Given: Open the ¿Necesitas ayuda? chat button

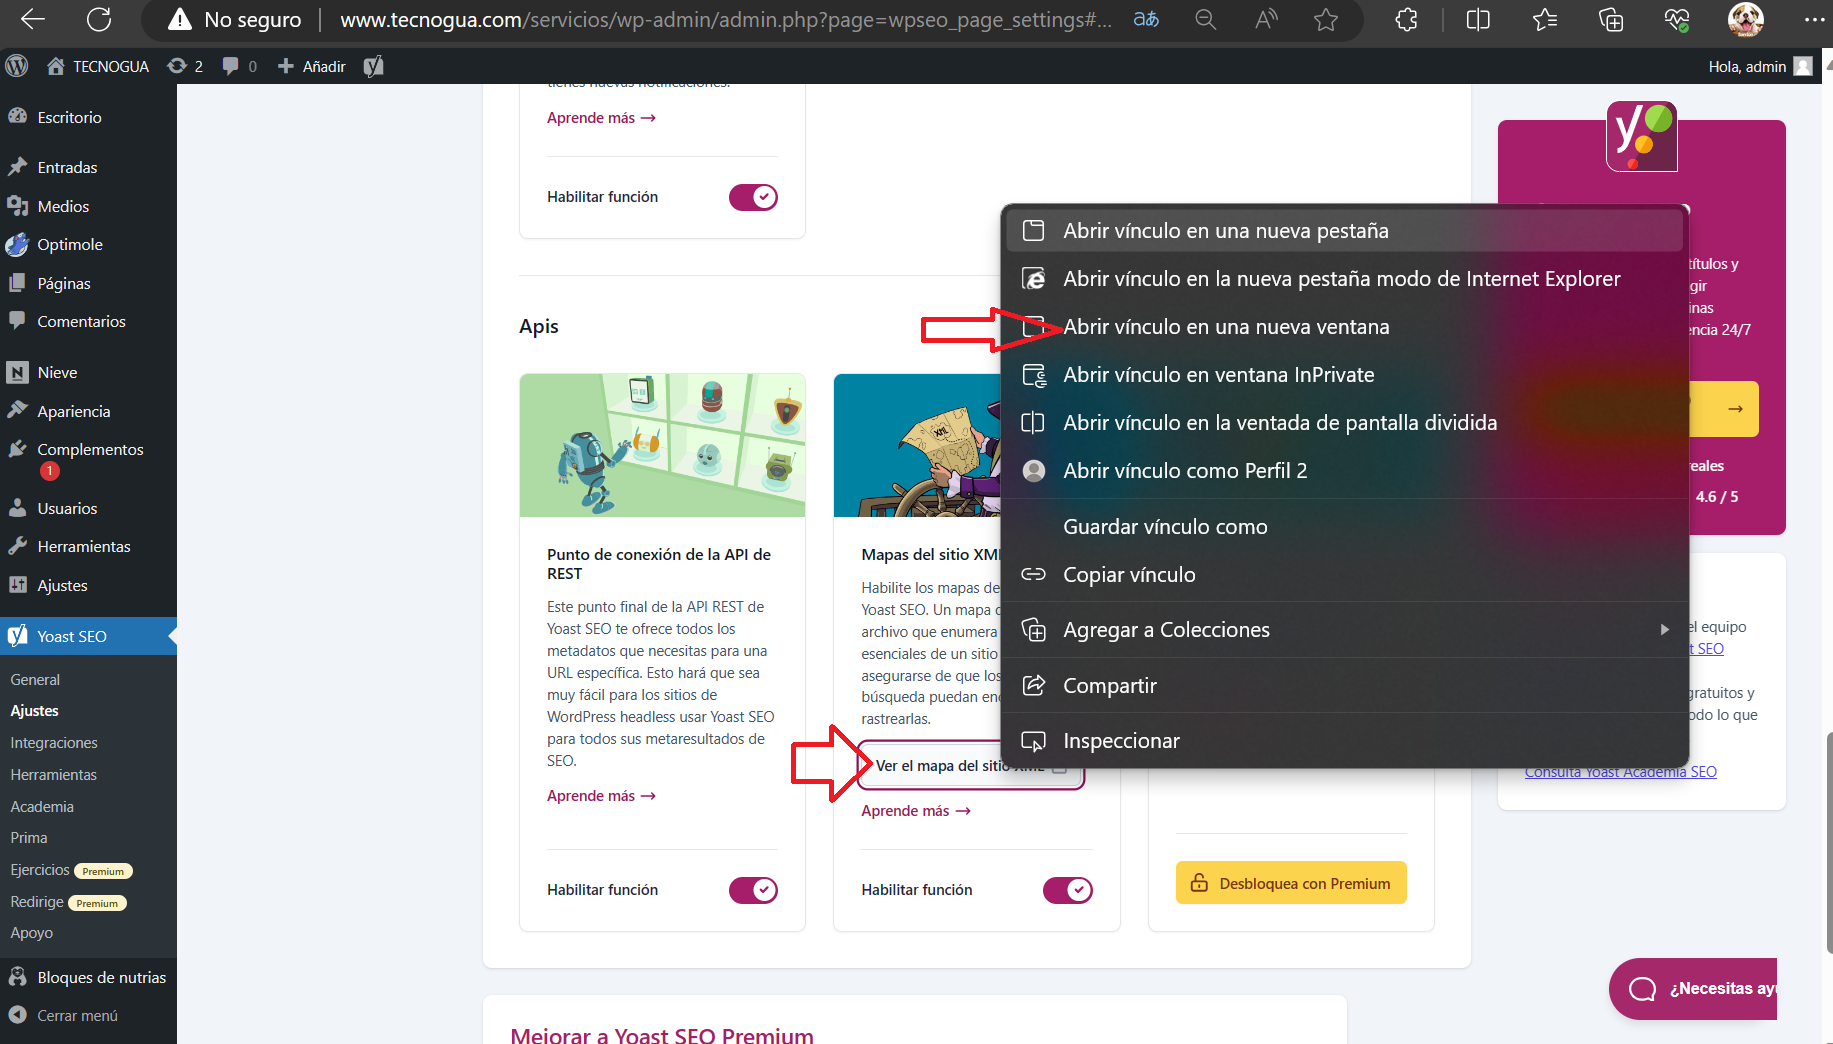Looking at the screenshot, I should (x=1693, y=989).
